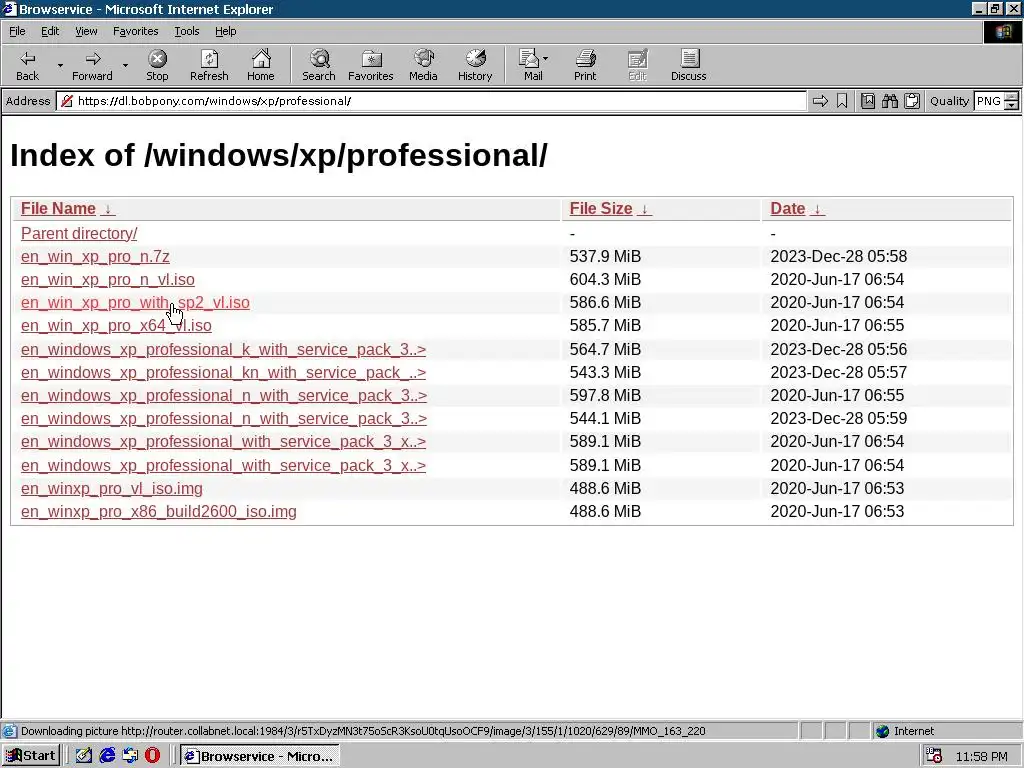Click the Browservice taskbar window button
Screen dimensions: 1024x768
(x=259, y=756)
